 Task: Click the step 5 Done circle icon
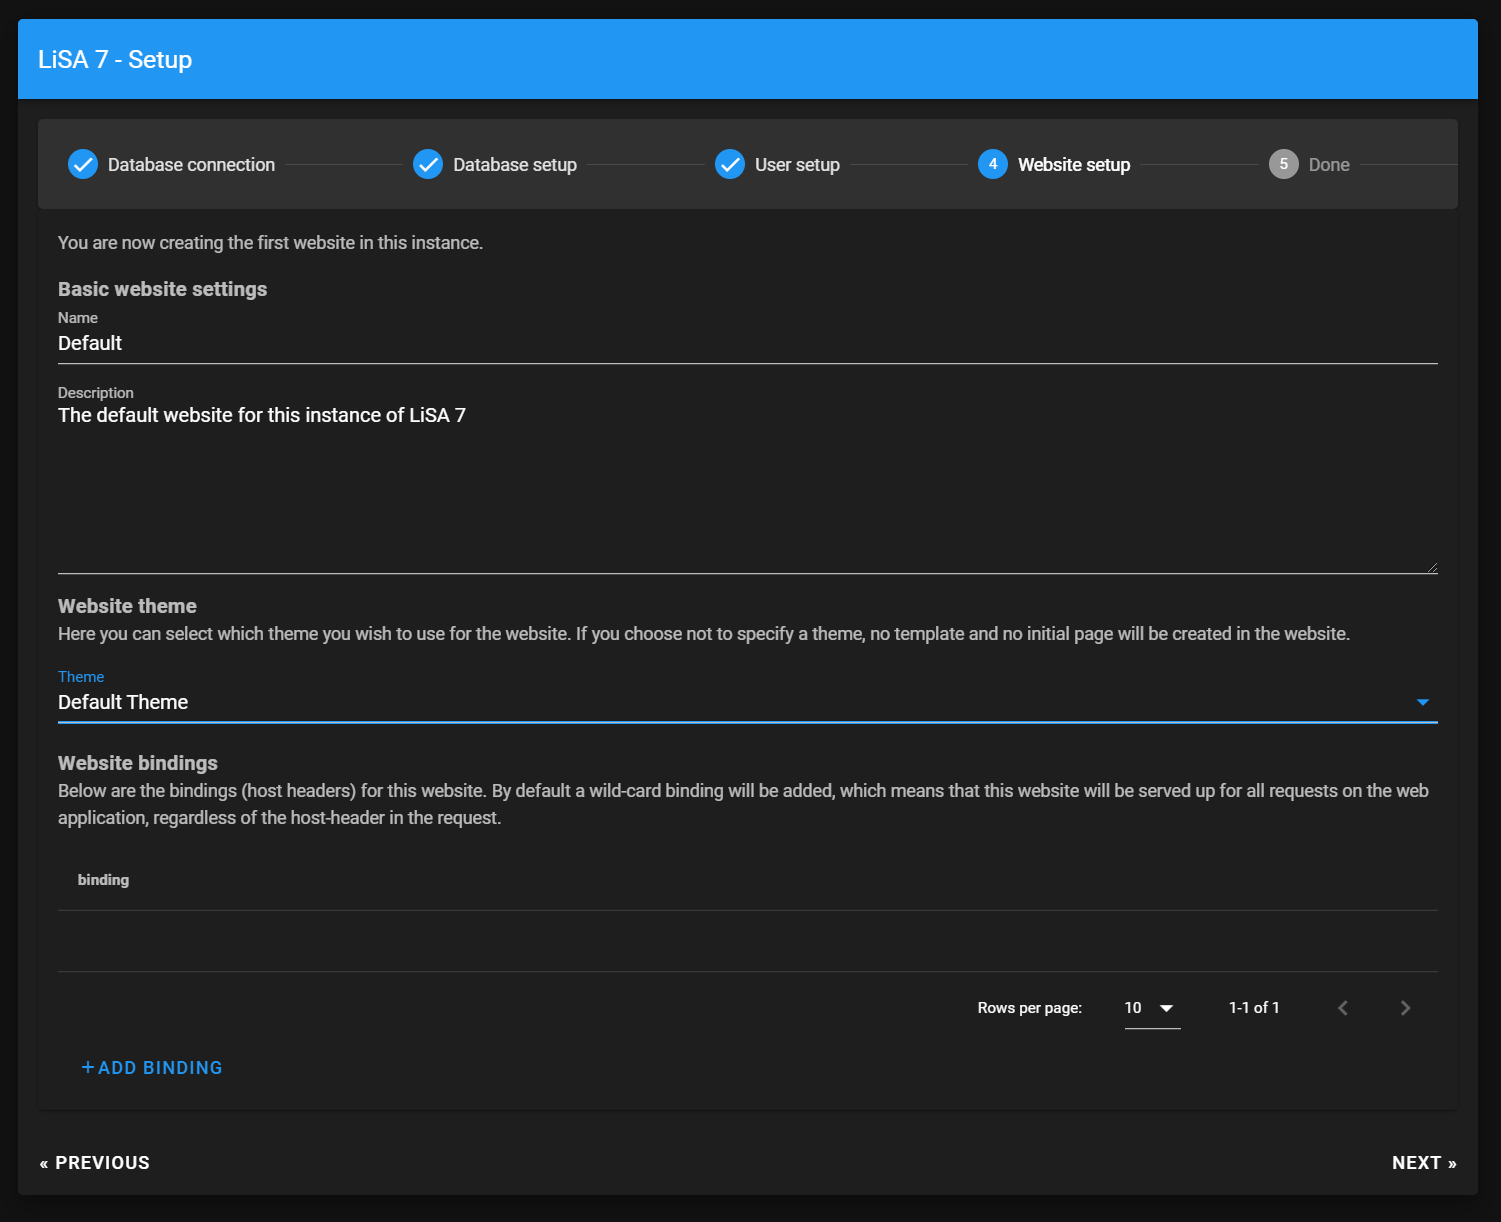(1284, 164)
